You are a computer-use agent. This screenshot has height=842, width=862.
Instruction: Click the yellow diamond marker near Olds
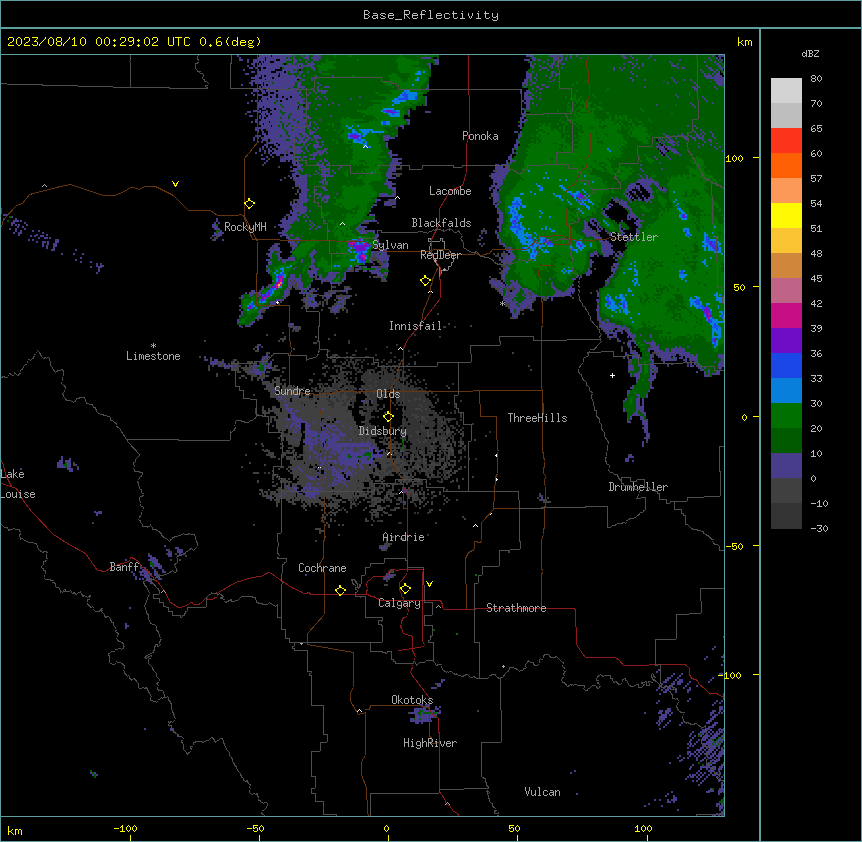pyautogui.click(x=388, y=417)
